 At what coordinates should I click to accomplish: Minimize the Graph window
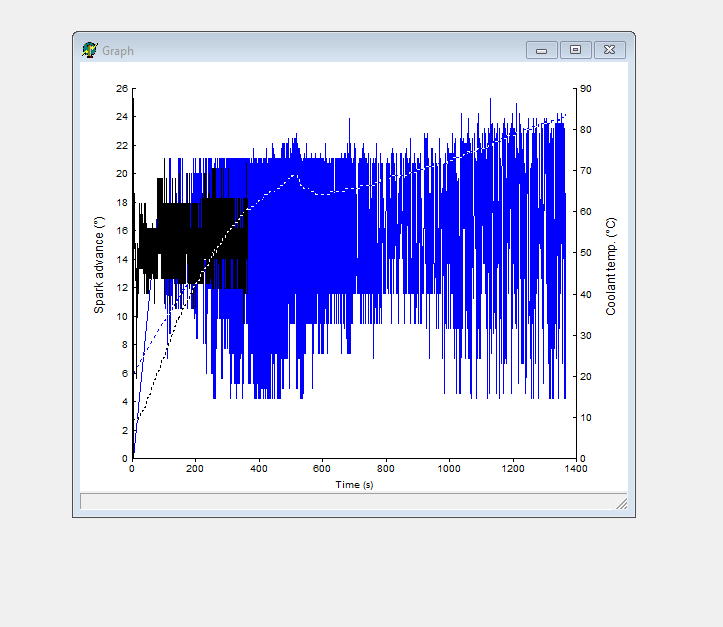[x=542, y=50]
